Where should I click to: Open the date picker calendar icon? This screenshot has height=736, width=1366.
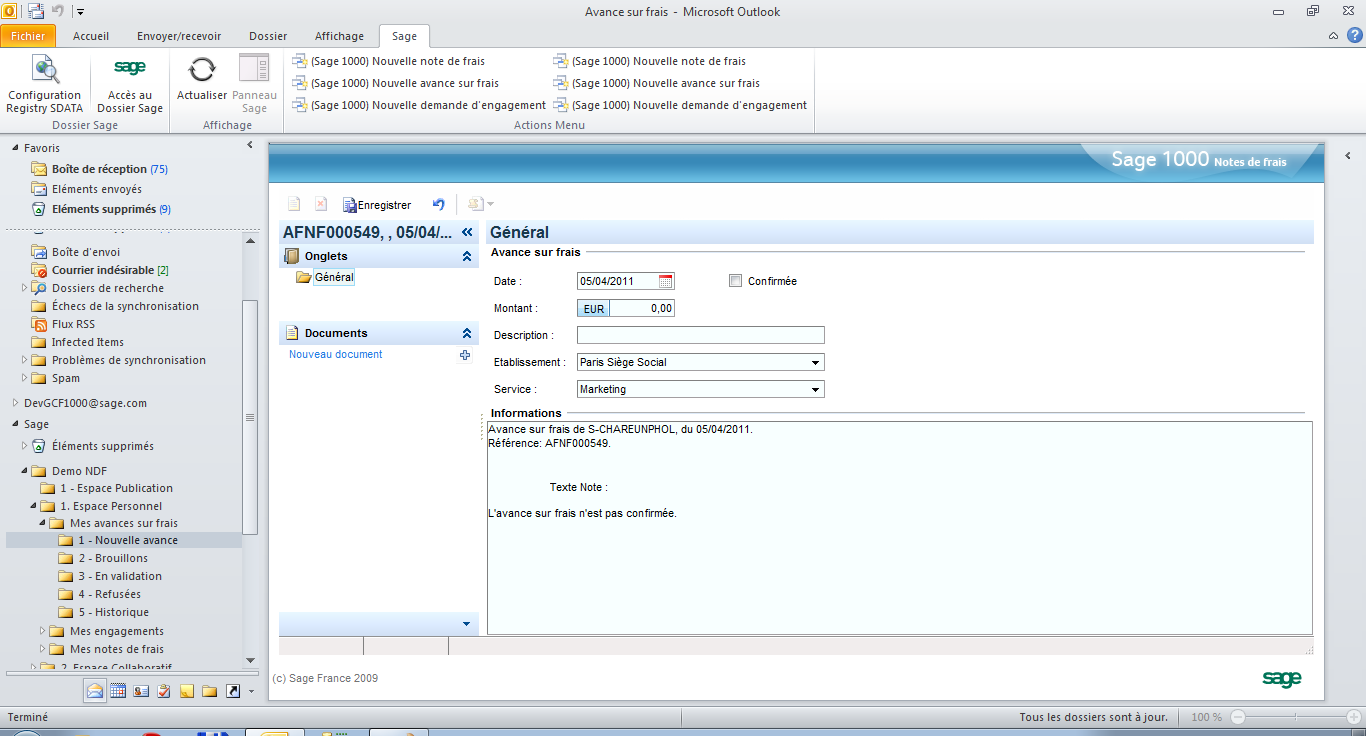(666, 281)
